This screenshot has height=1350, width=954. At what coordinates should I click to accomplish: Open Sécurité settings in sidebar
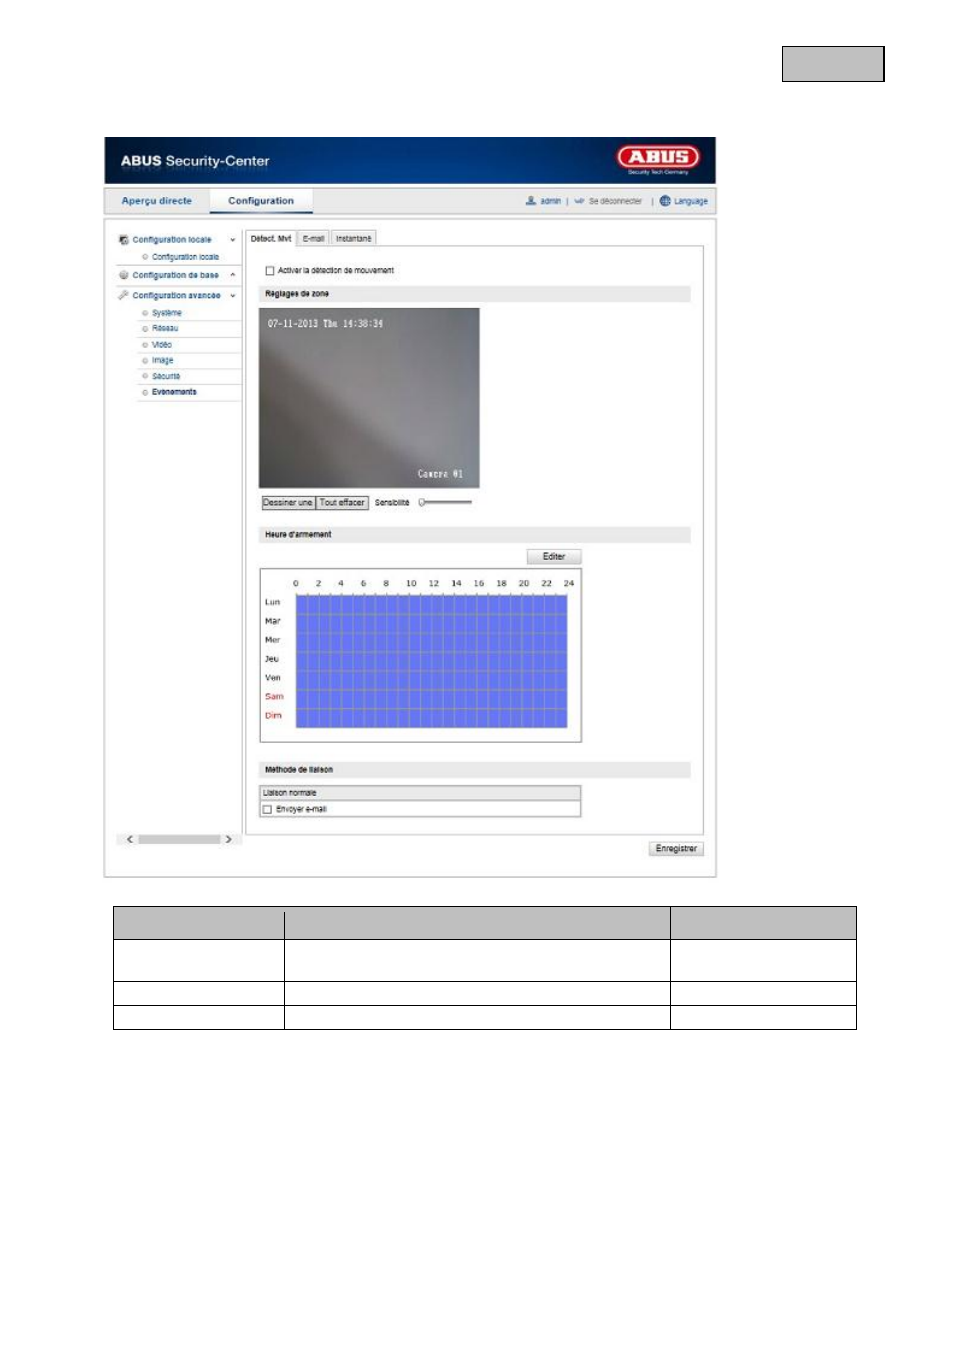tap(166, 376)
